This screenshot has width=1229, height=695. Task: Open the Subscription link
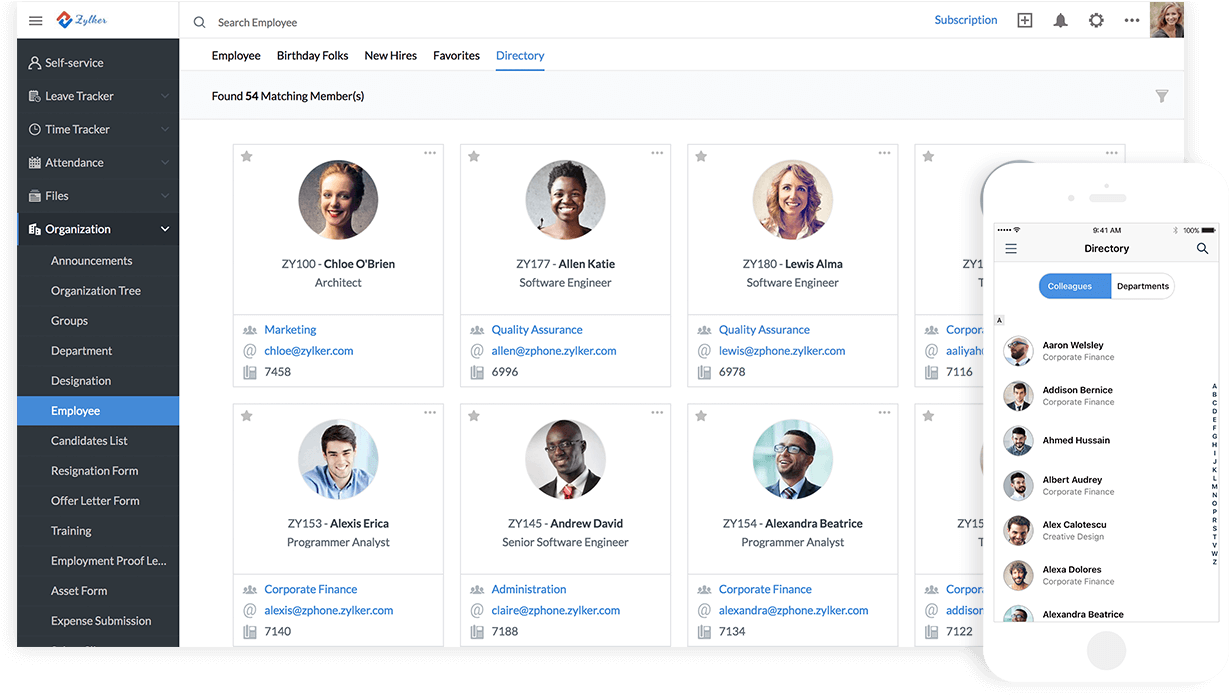coord(965,19)
